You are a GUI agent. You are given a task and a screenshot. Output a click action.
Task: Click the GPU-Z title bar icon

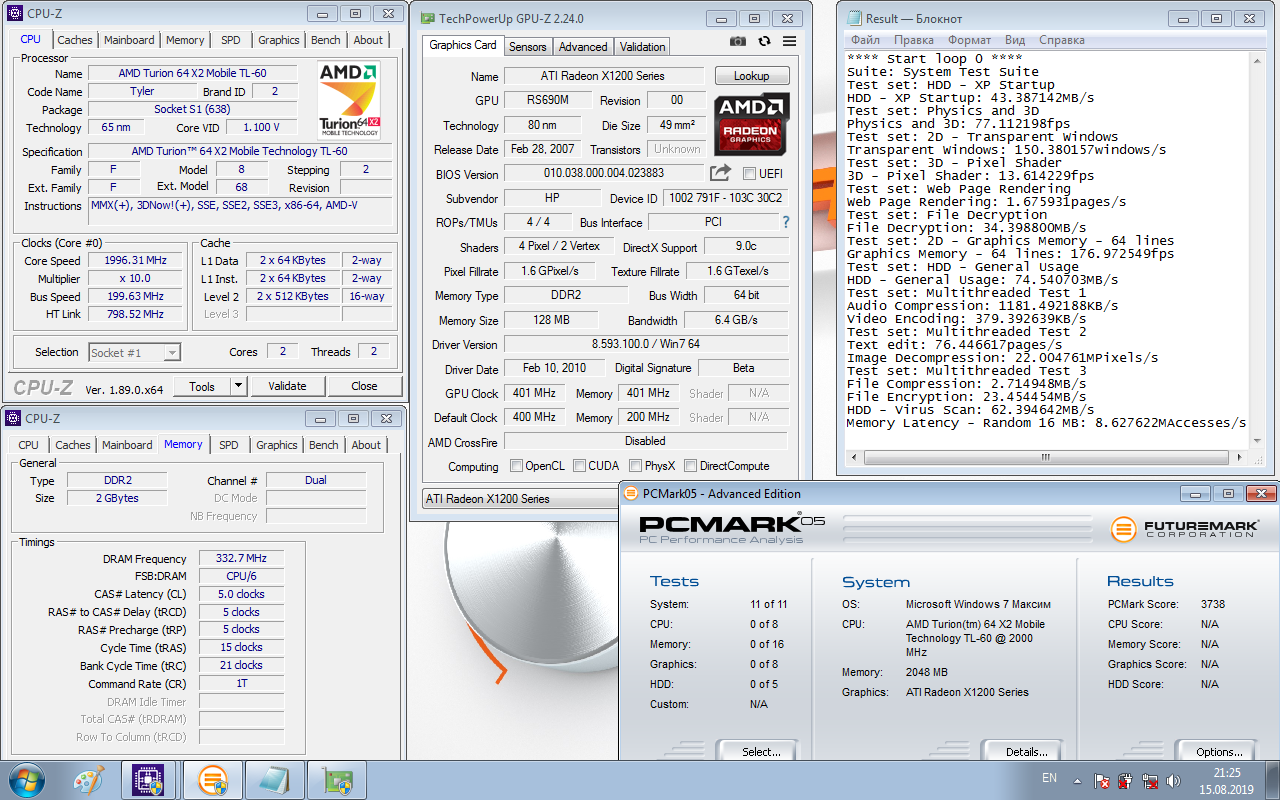click(x=428, y=18)
